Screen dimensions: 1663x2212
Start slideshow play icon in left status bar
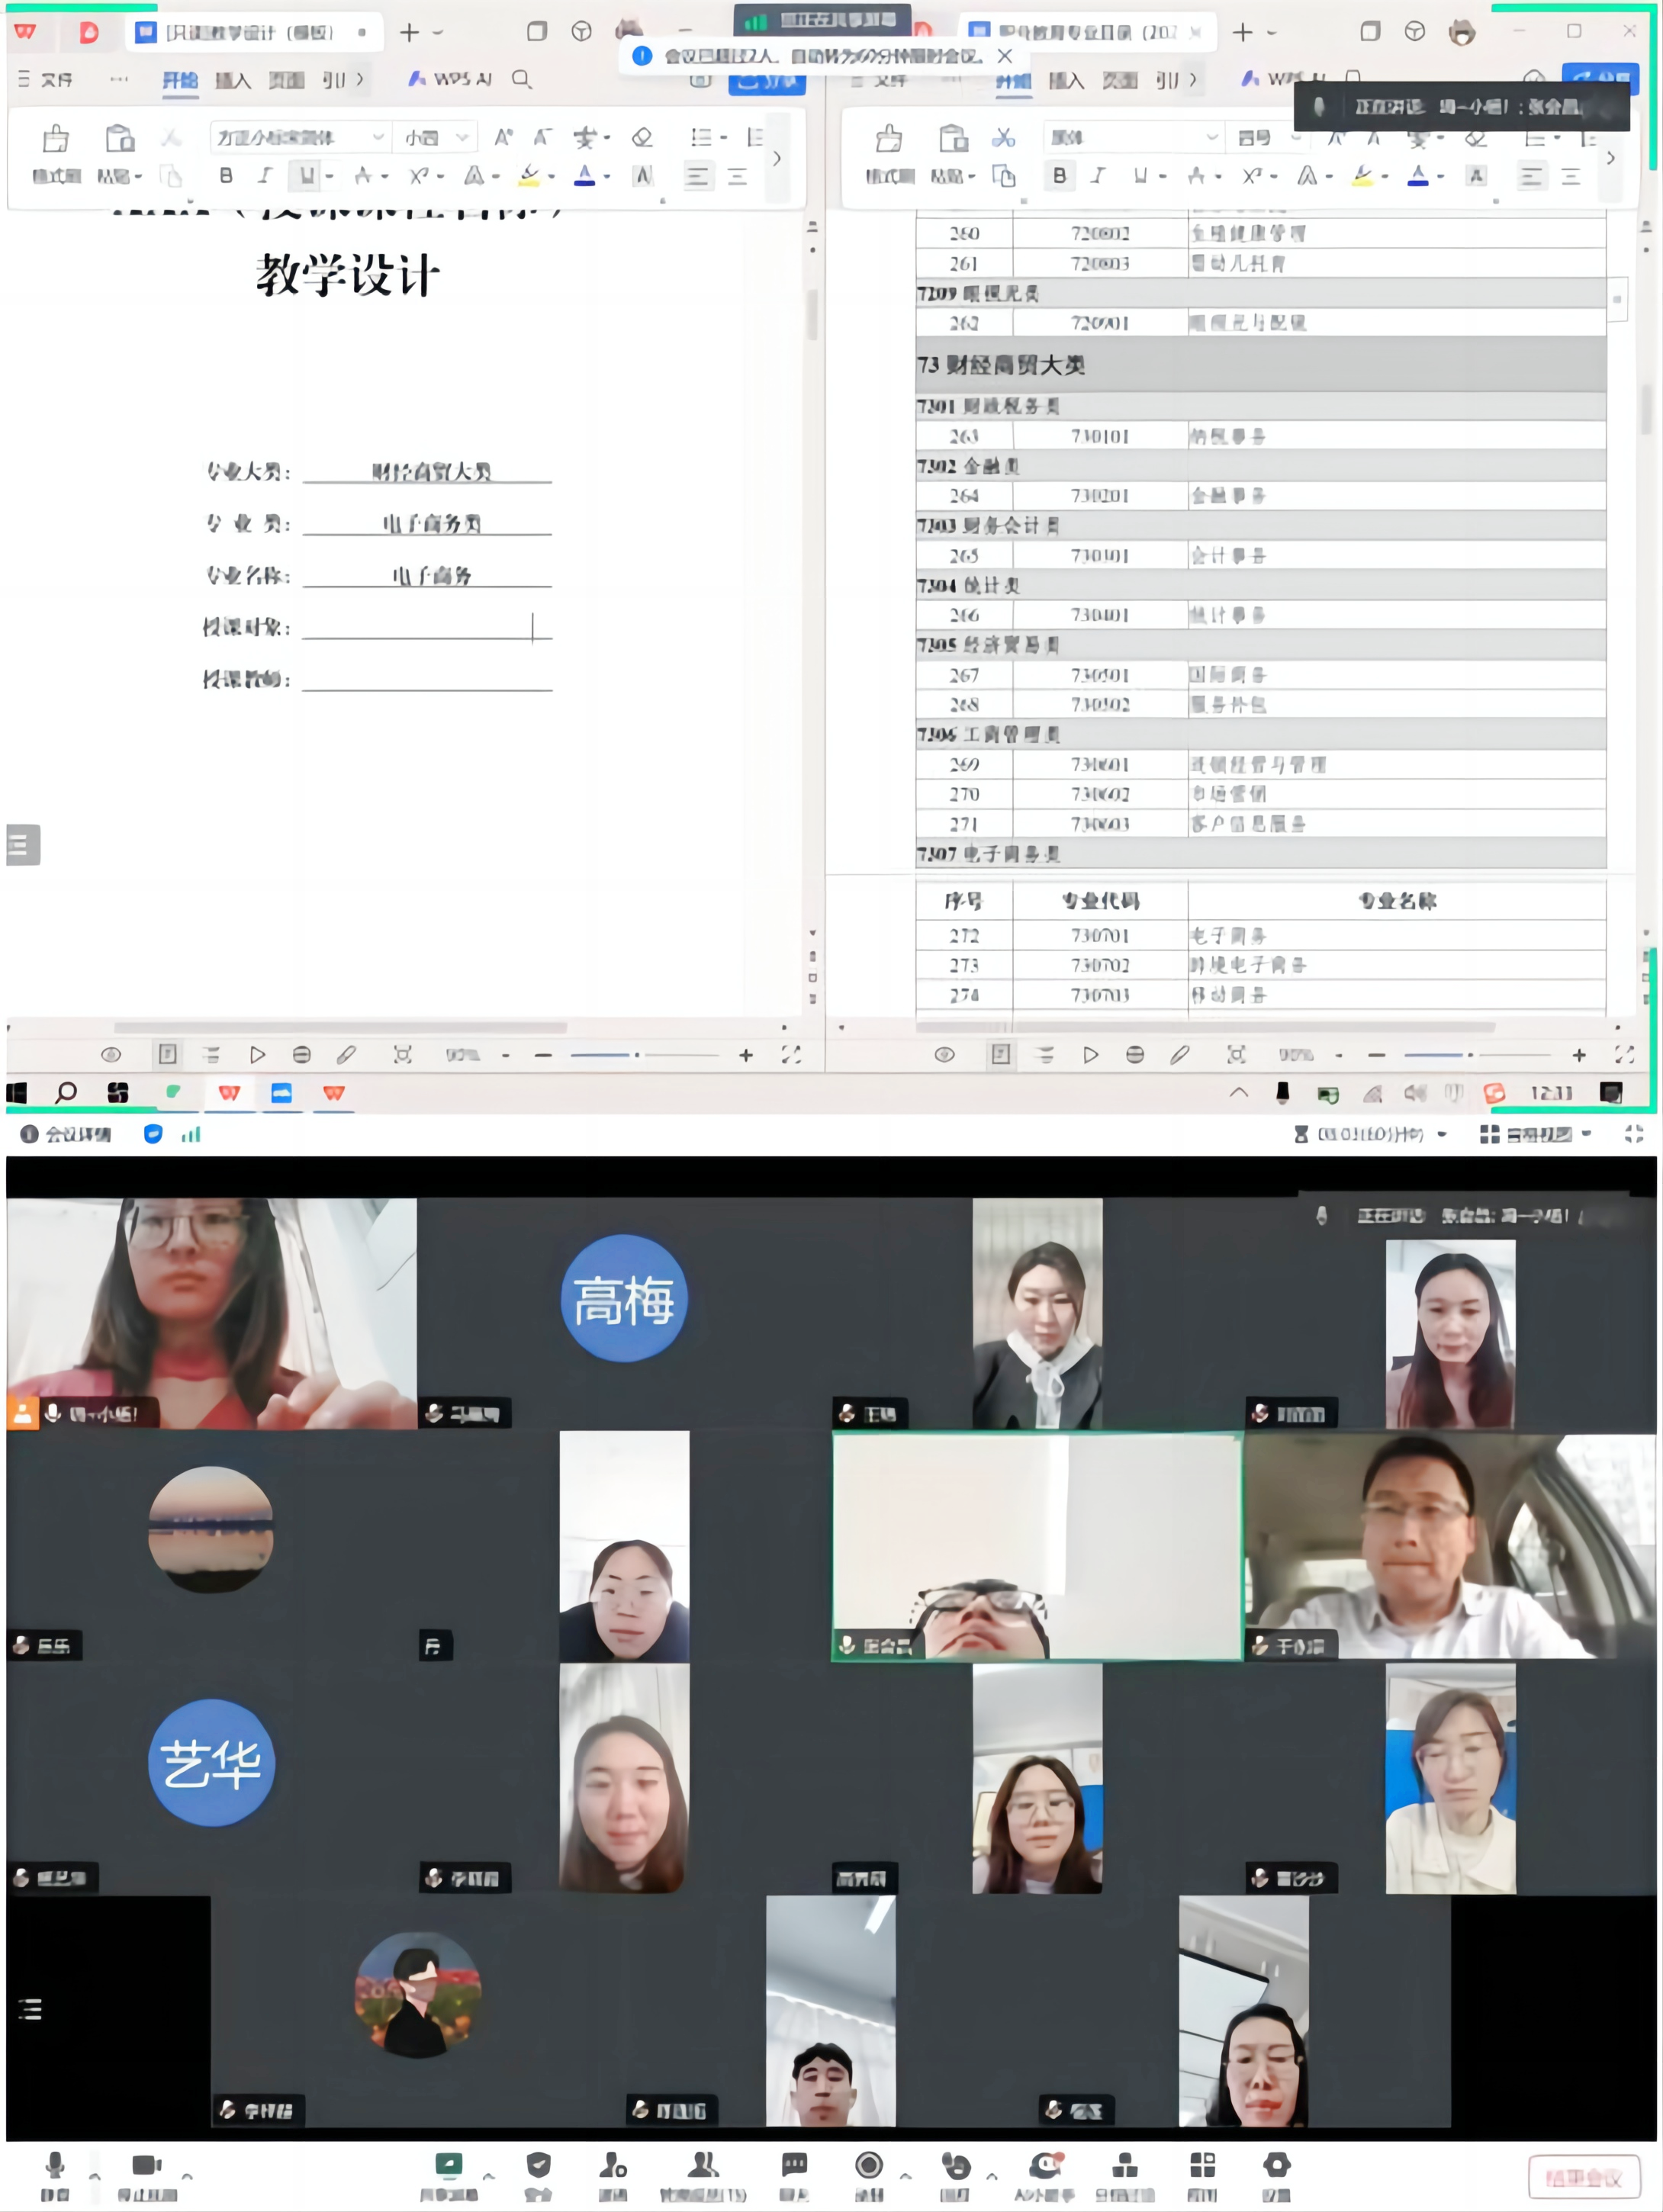tap(257, 1055)
